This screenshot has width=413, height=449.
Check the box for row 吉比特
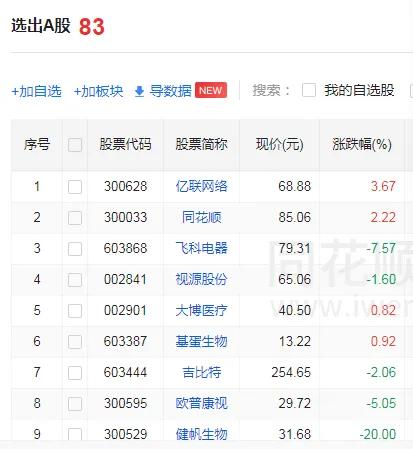click(x=75, y=373)
